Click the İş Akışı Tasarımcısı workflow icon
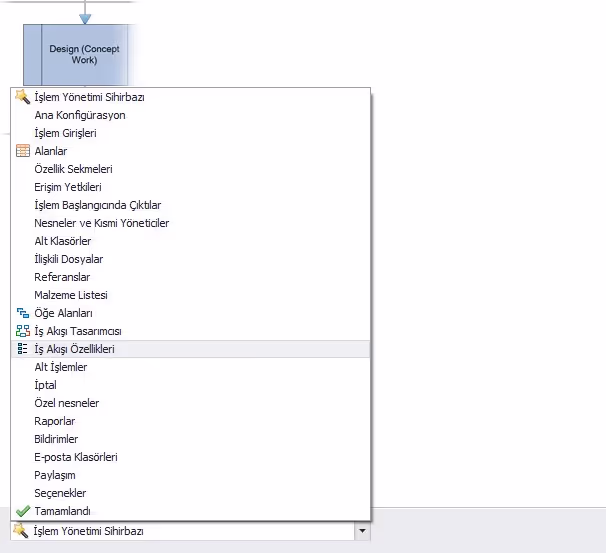 pyautogui.click(x=23, y=331)
